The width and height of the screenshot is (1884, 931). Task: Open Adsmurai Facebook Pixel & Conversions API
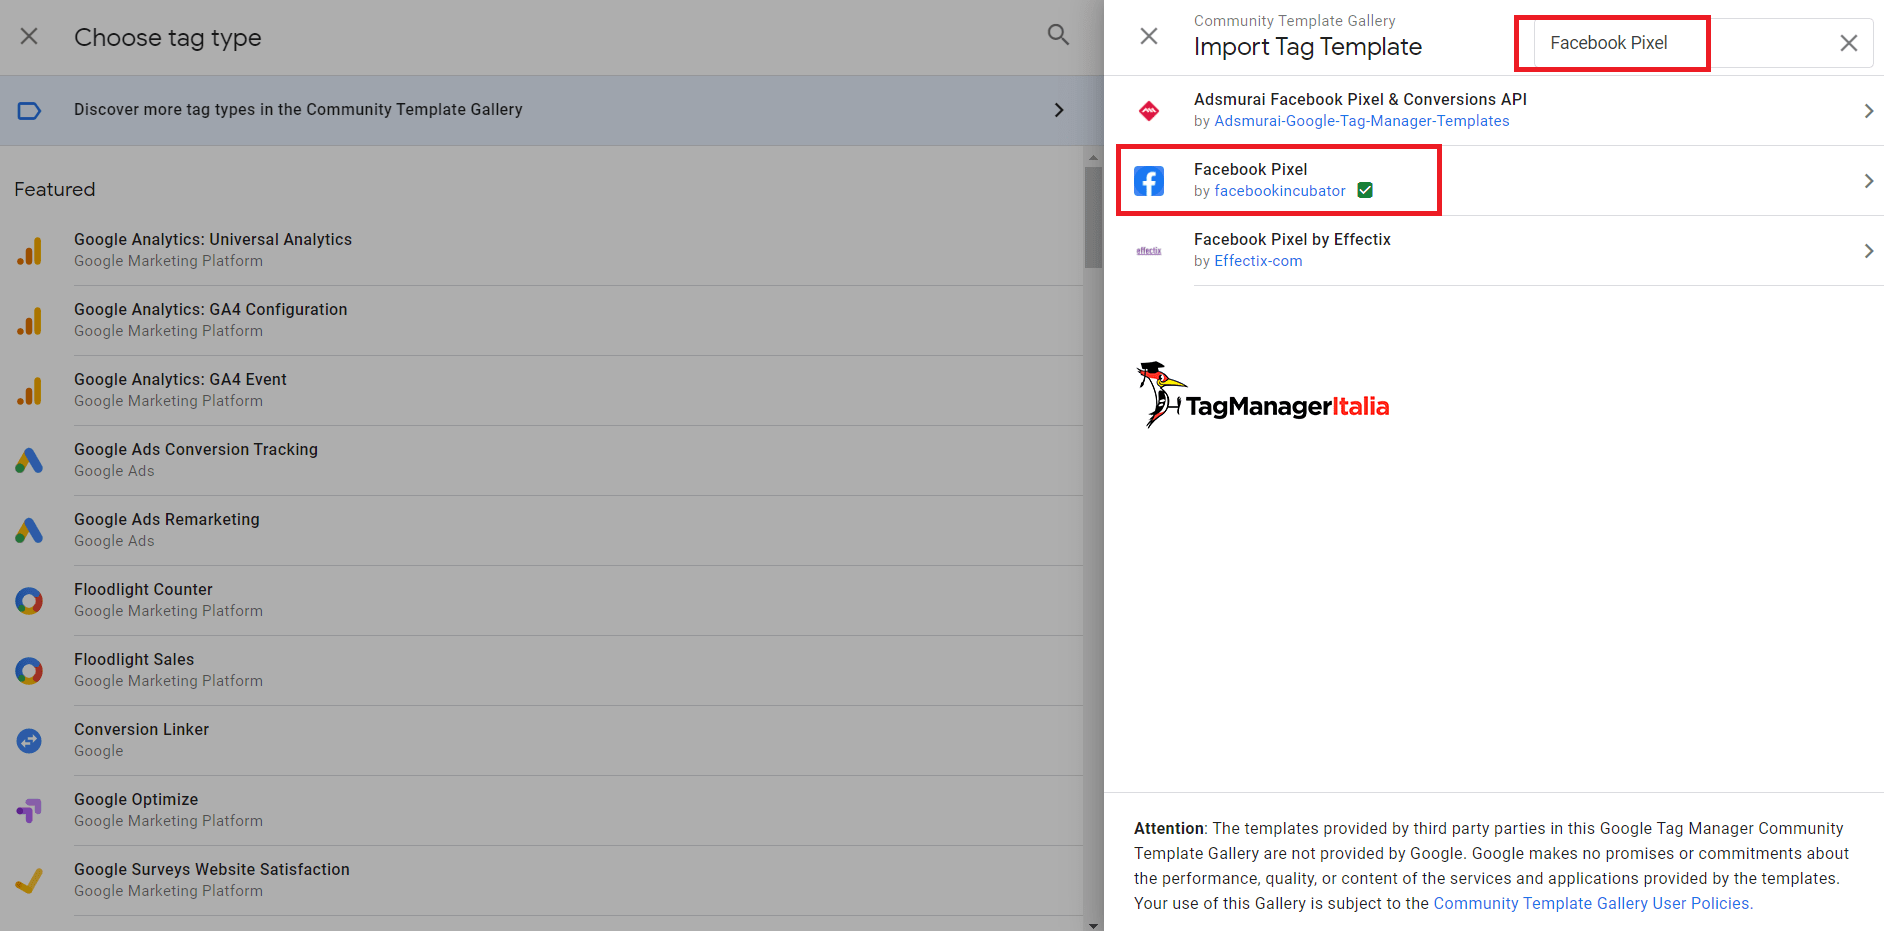tap(1494, 111)
